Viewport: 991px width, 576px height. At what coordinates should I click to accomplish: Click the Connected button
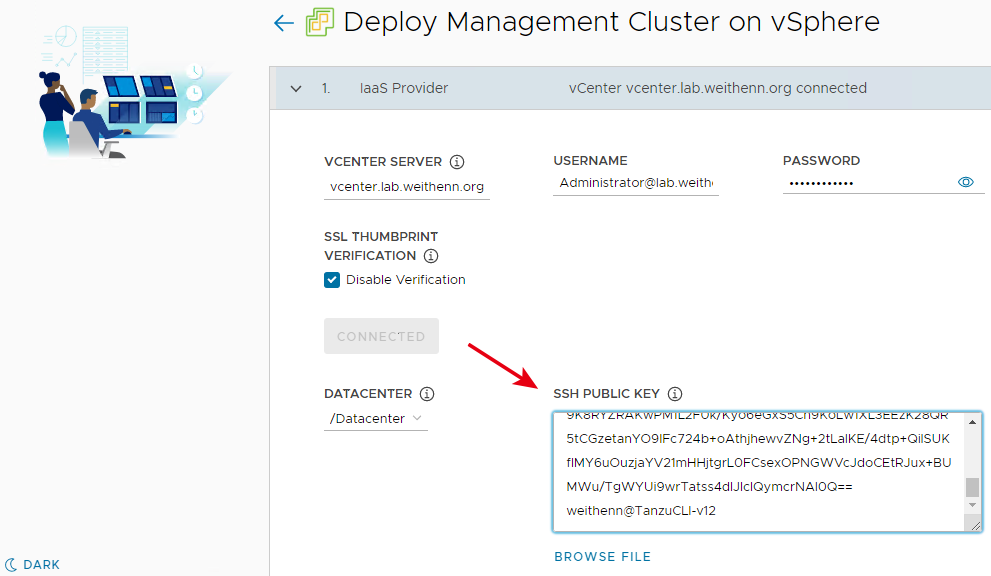381,336
